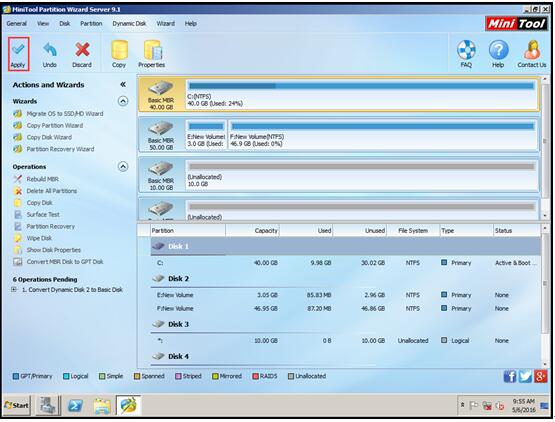Select the 10.0 GB Unallocated partition block

[x=361, y=176]
